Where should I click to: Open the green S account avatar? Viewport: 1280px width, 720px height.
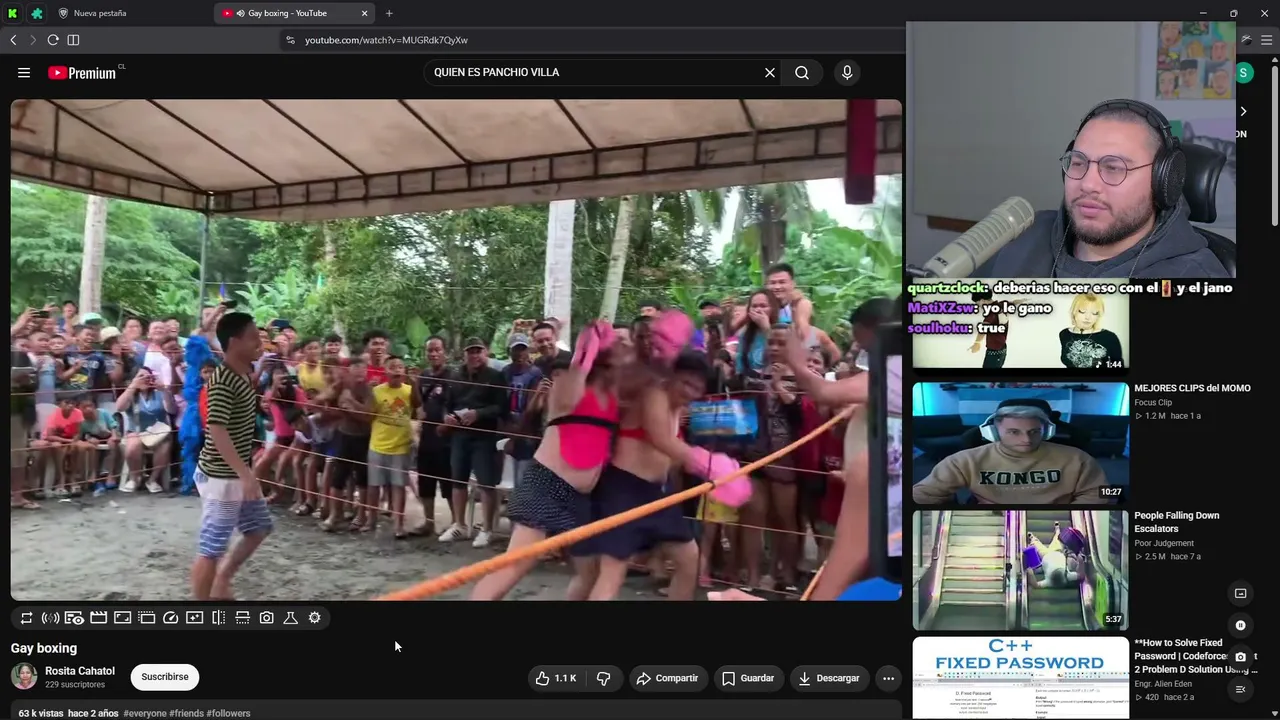coord(1244,72)
